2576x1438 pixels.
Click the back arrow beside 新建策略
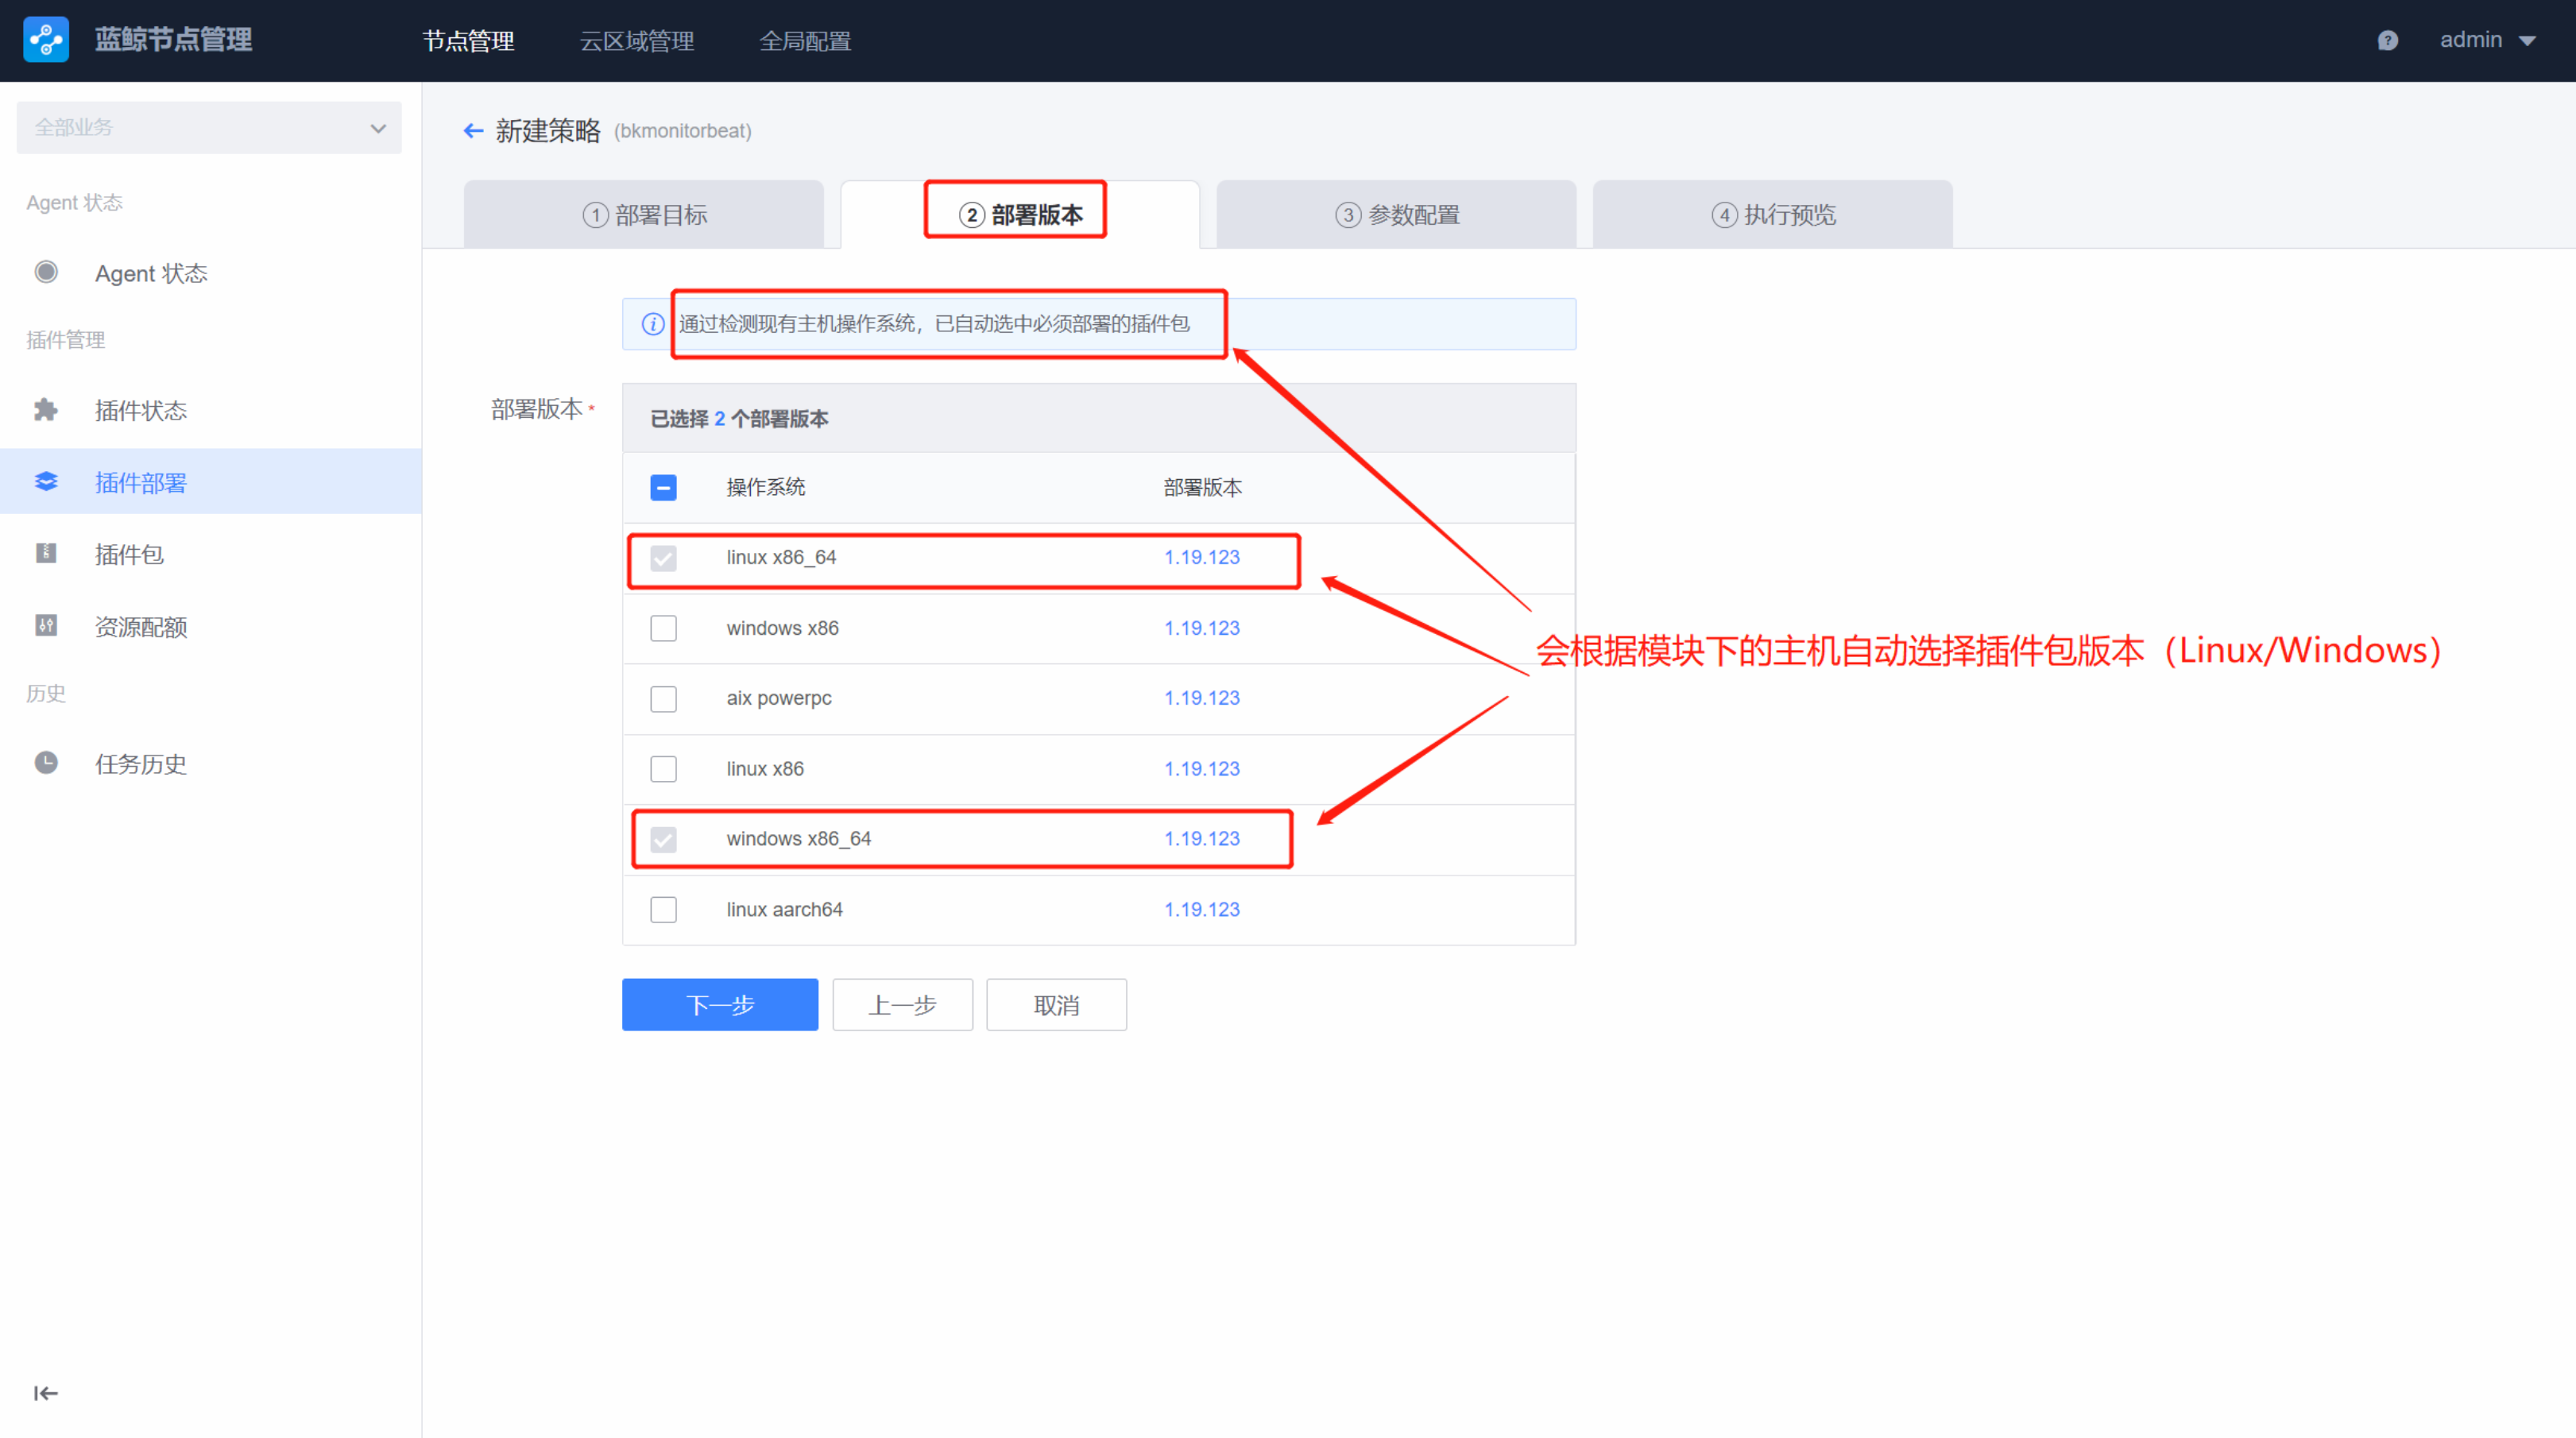[x=473, y=131]
